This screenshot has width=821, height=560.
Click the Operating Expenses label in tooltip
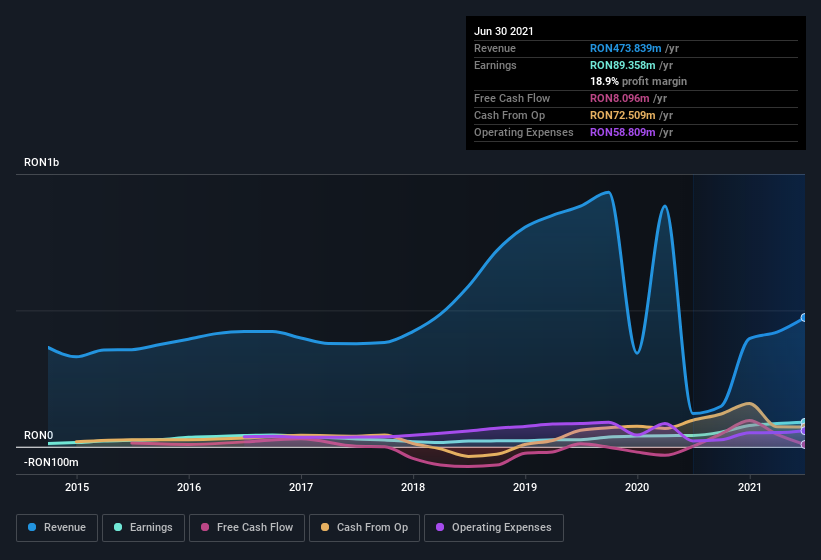[x=524, y=132]
